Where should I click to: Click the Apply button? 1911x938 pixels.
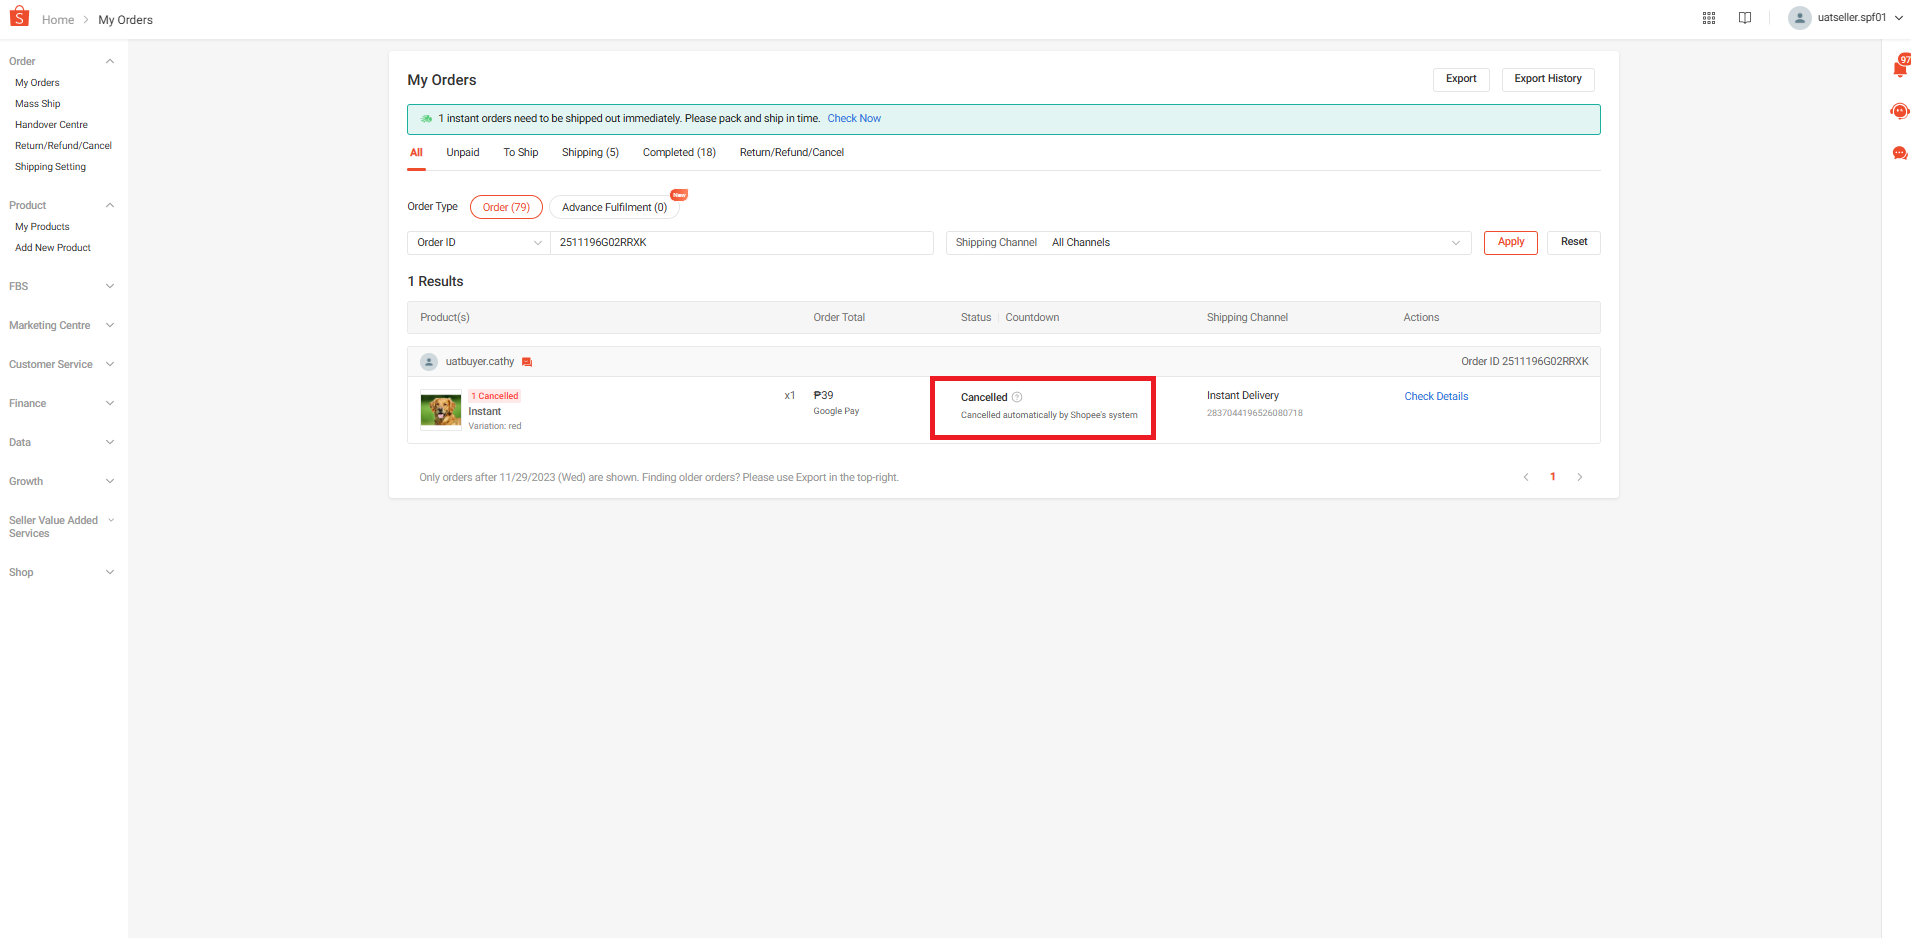1511,242
